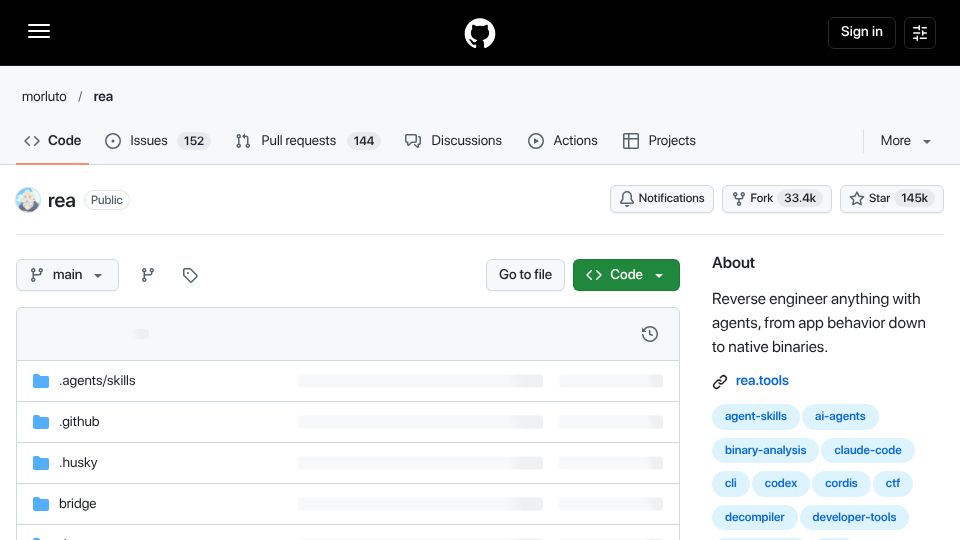Select the cordis topic tag
Screen dimensions: 960x540
pyautogui.click(x=841, y=484)
